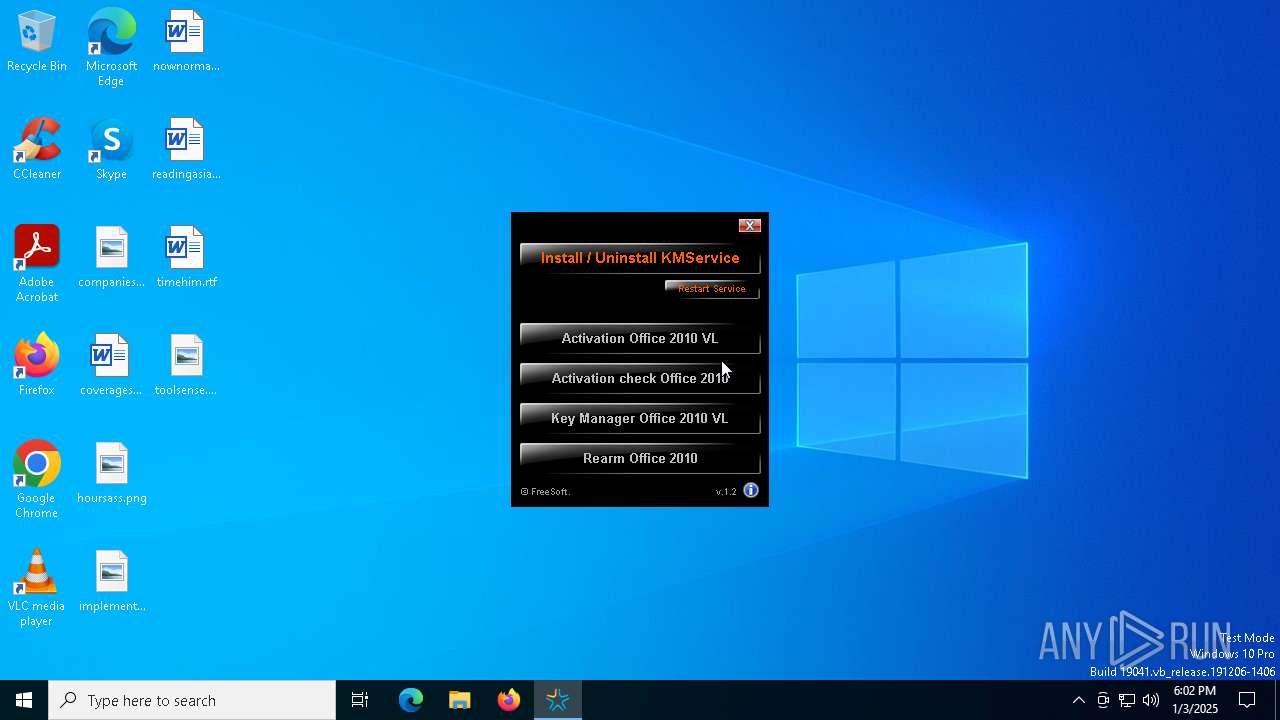The width and height of the screenshot is (1280, 720).
Task: Select the Microsoft Edge desktop shortcut
Action: [111, 48]
